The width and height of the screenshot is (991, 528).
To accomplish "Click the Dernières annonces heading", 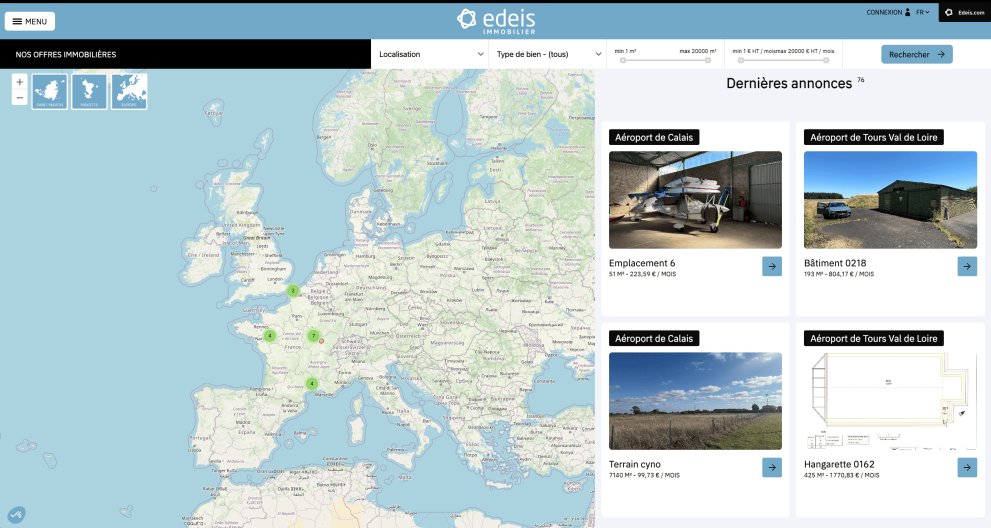I will [789, 83].
